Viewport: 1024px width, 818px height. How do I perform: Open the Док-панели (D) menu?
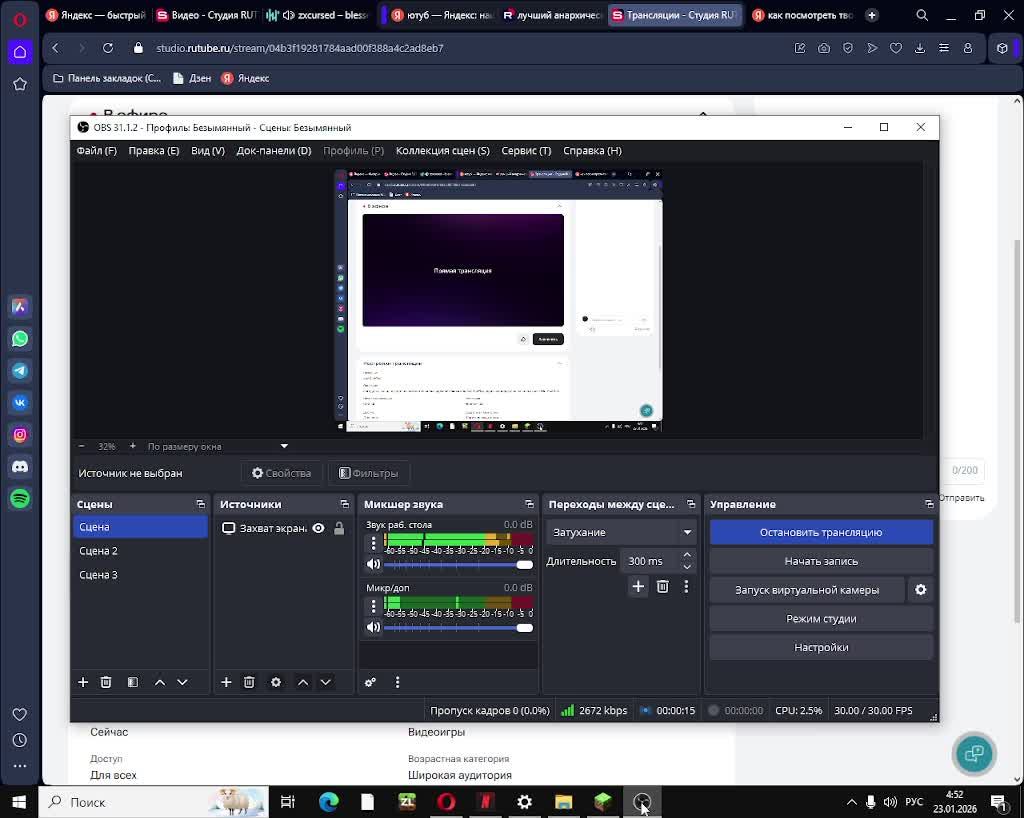point(273,151)
